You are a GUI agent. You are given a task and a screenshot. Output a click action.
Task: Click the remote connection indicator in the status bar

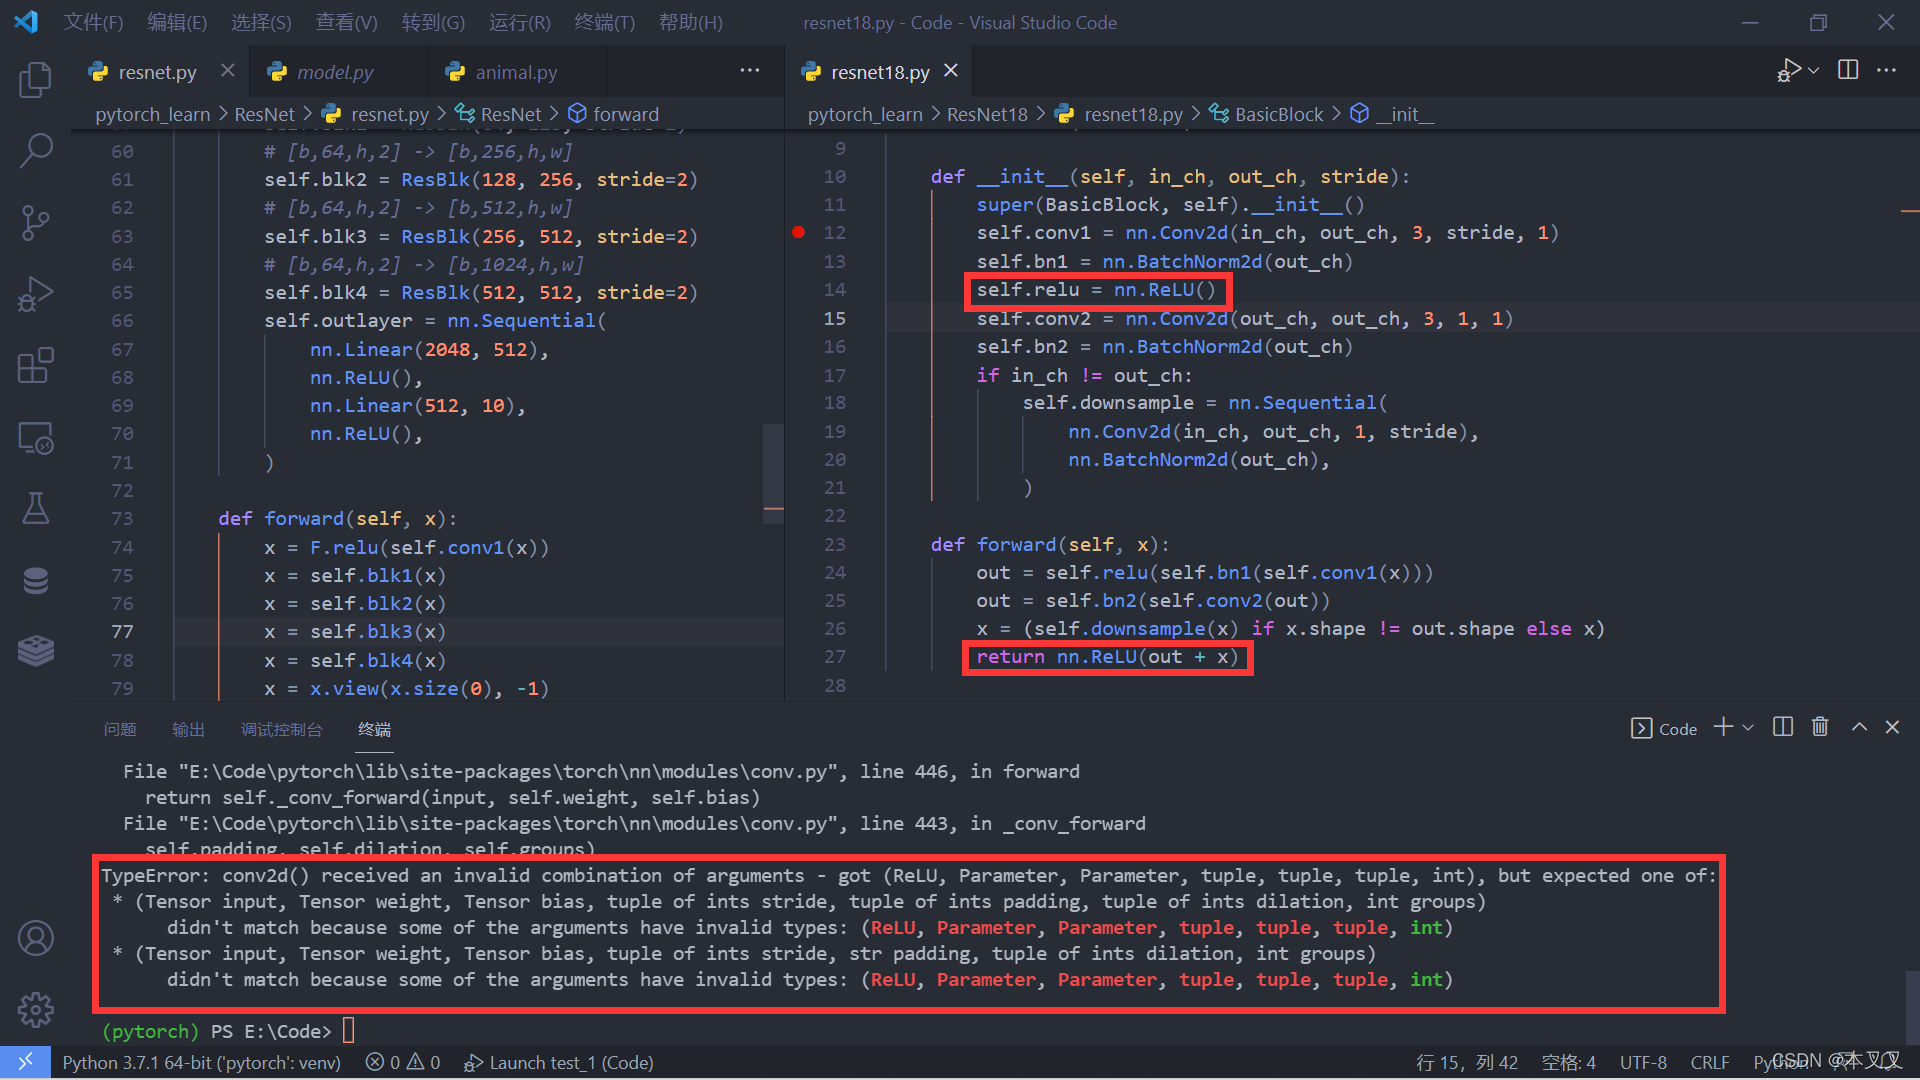click(x=25, y=1062)
